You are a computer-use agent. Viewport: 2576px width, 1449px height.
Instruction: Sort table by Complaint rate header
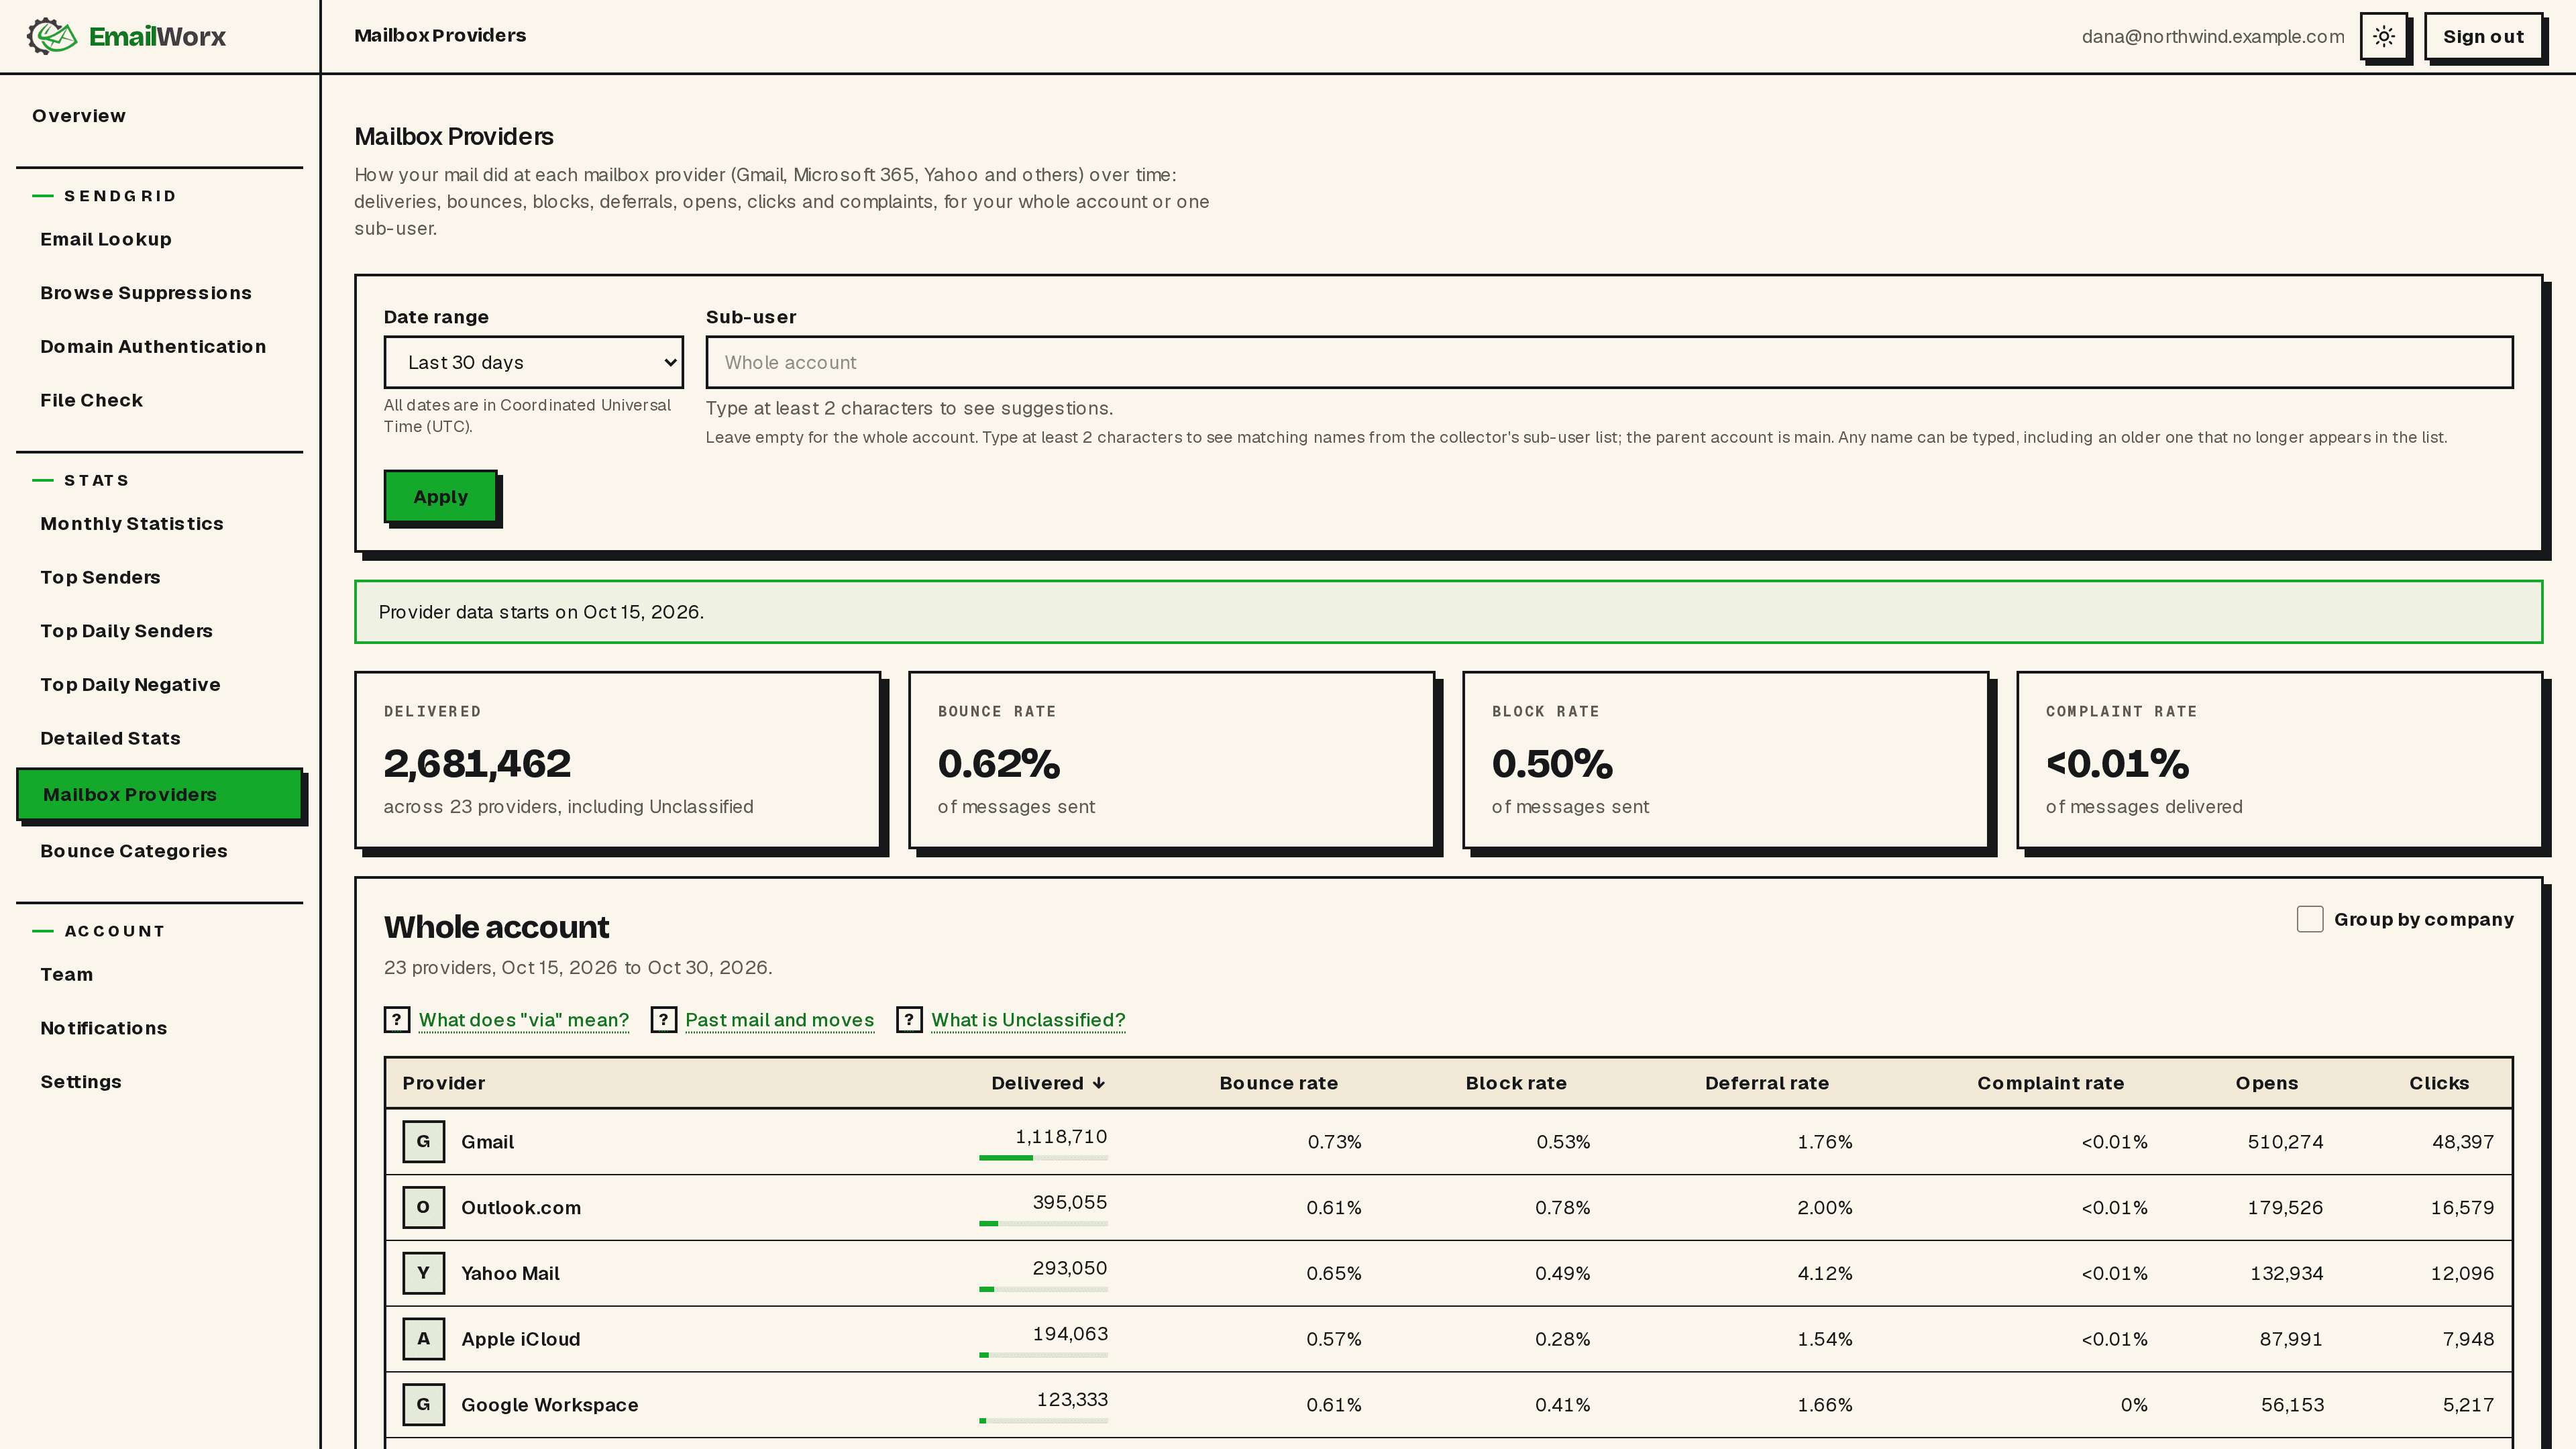point(2050,1083)
